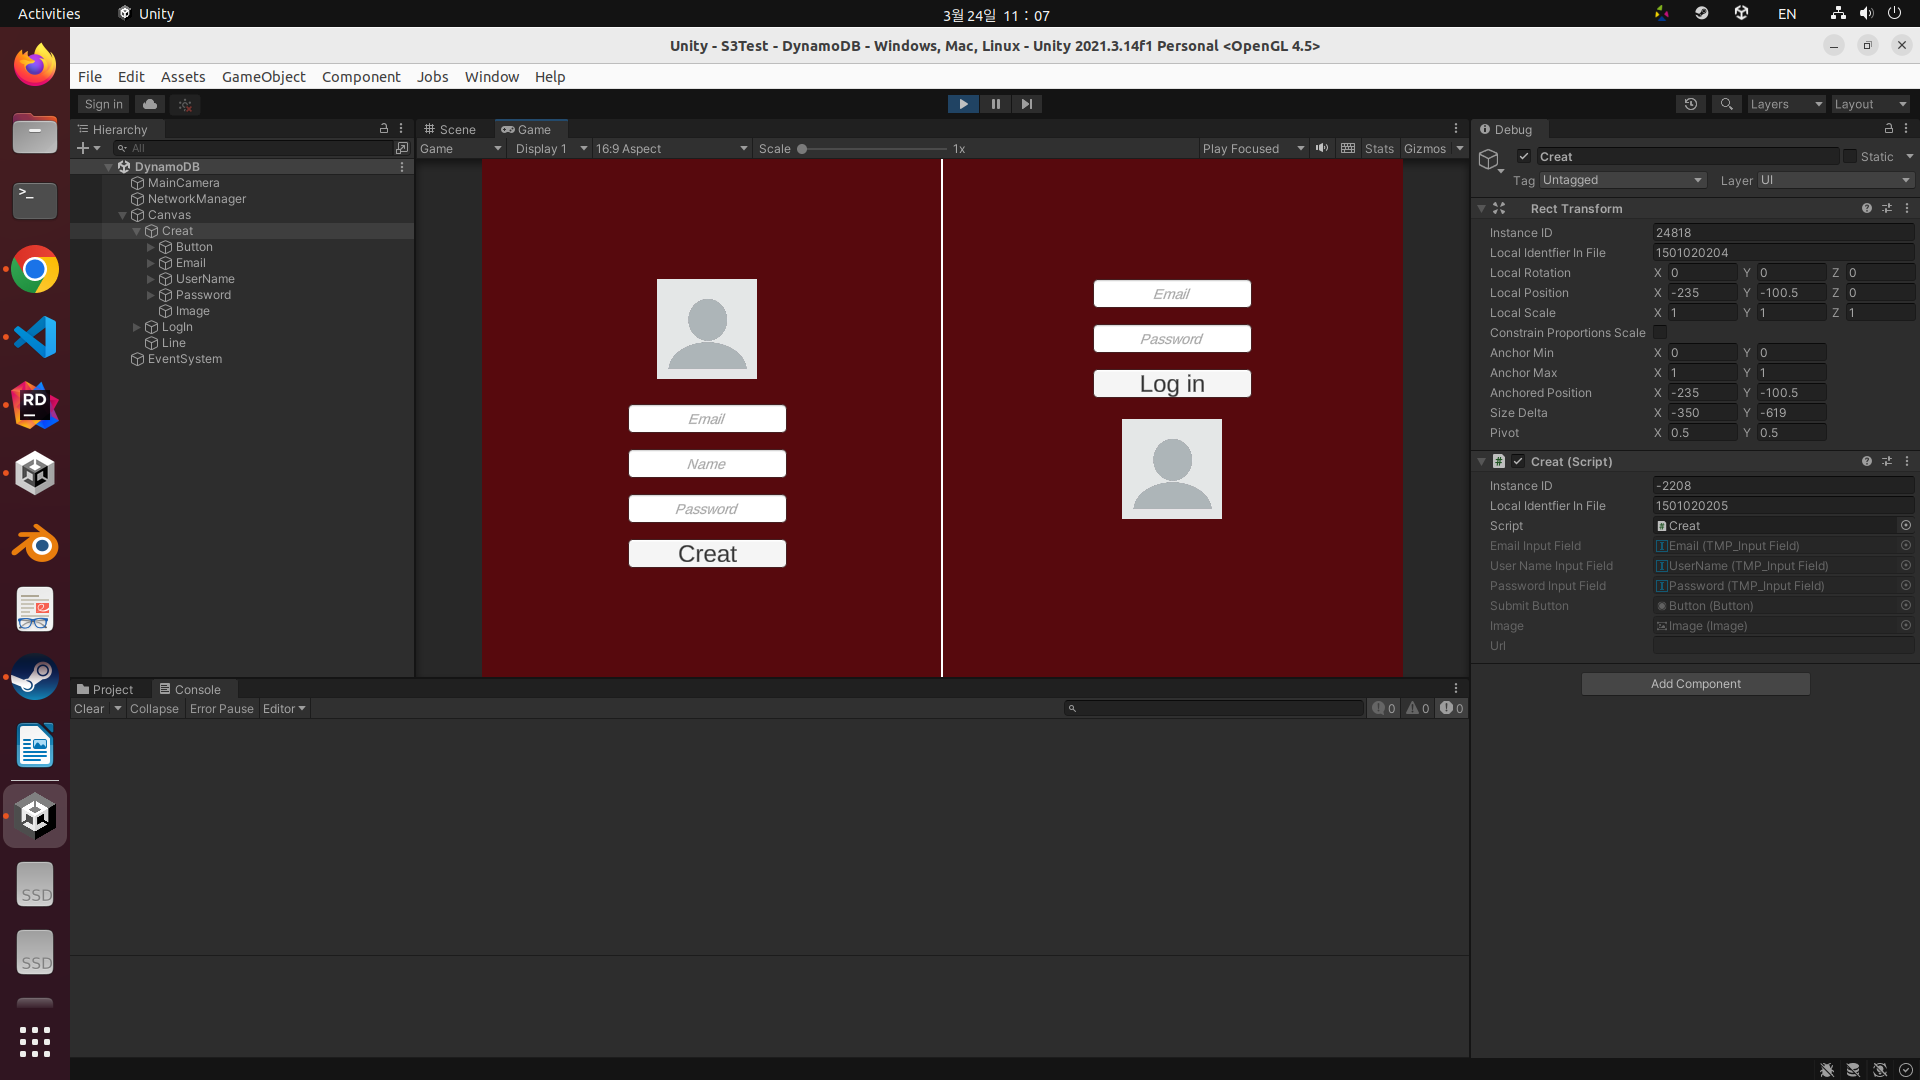Open the Layers dropdown
The height and width of the screenshot is (1080, 1920).
[x=1786, y=104]
